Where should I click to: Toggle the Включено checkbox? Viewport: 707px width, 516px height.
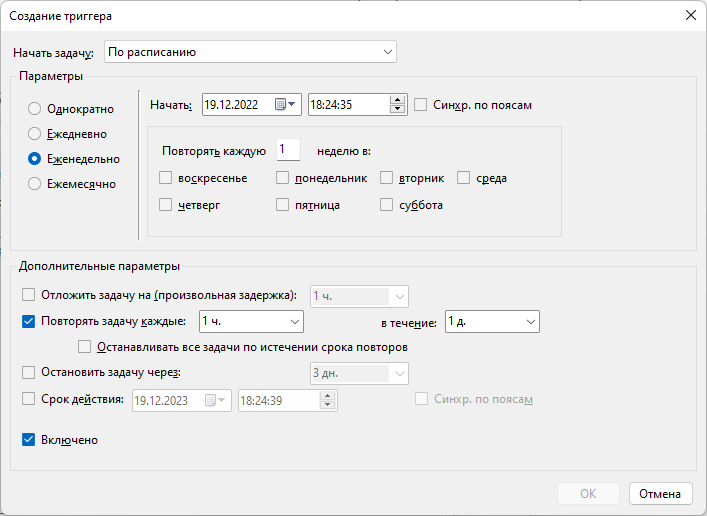point(28,440)
